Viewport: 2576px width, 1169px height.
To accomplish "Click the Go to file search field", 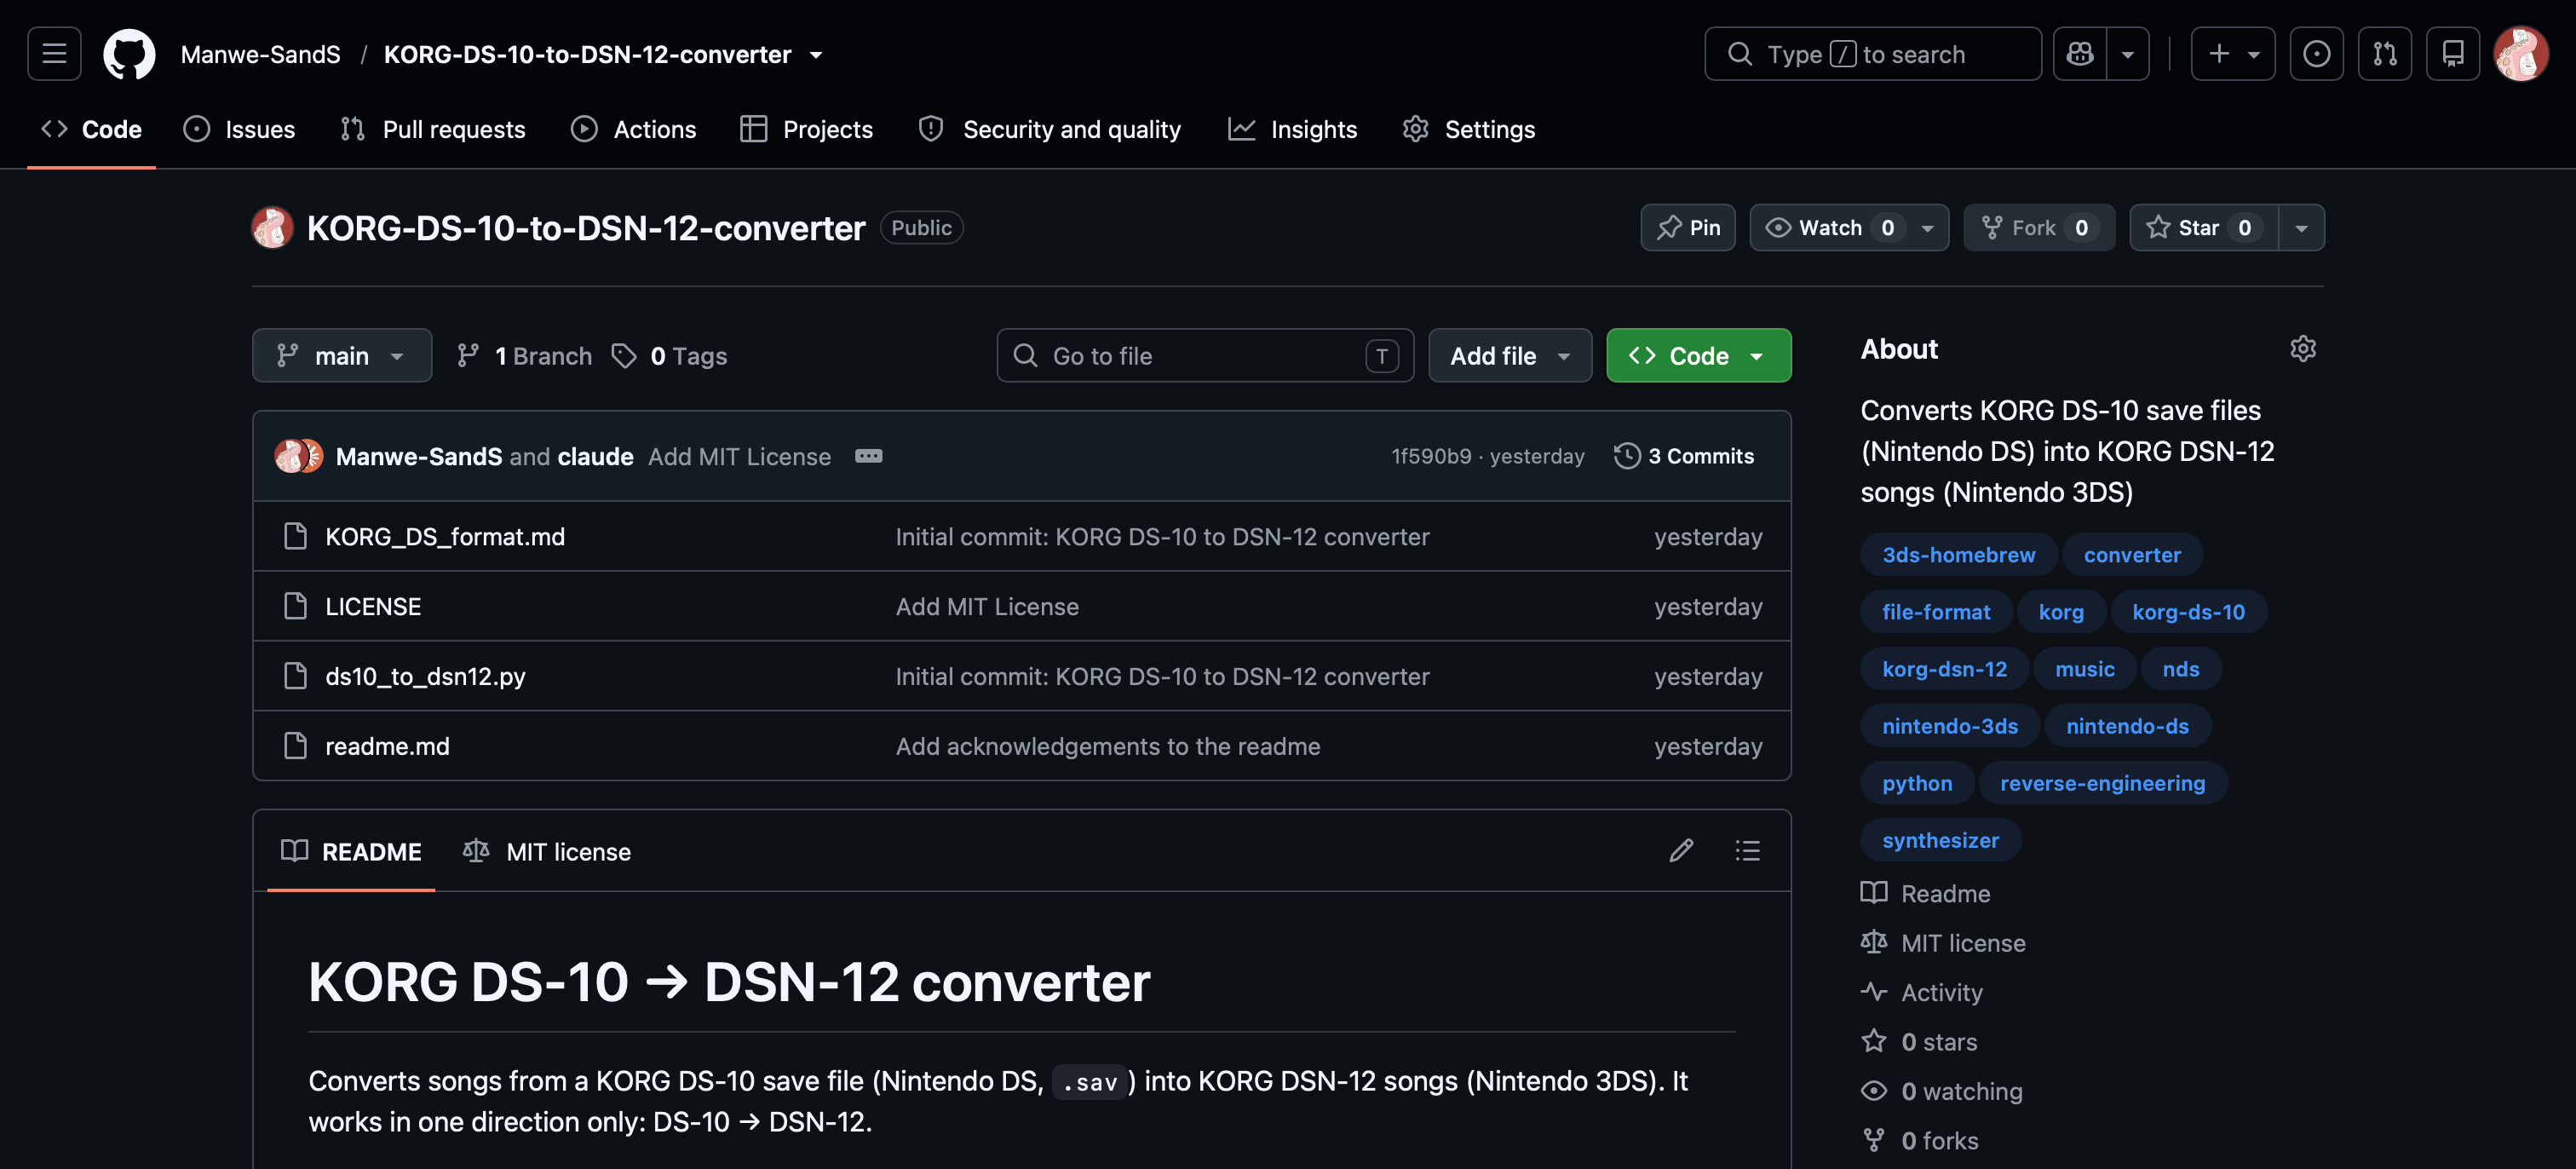I will click(x=1205, y=356).
